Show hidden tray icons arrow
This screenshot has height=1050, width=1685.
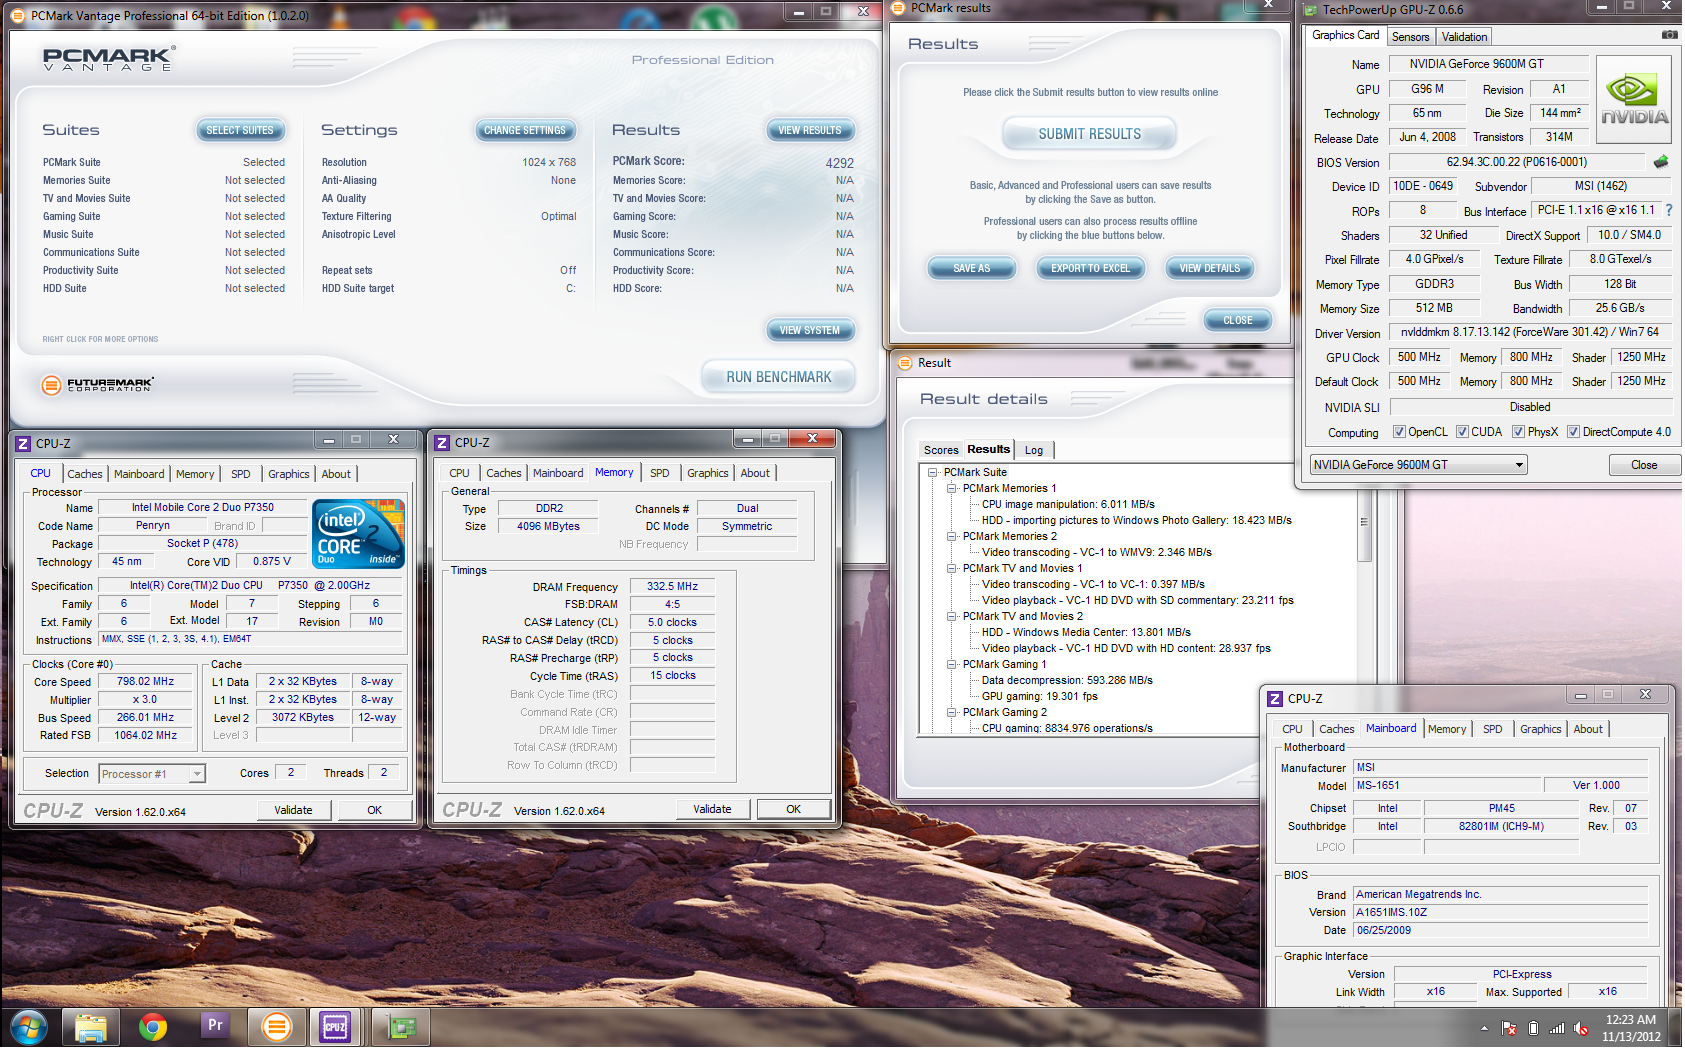(x=1484, y=1028)
